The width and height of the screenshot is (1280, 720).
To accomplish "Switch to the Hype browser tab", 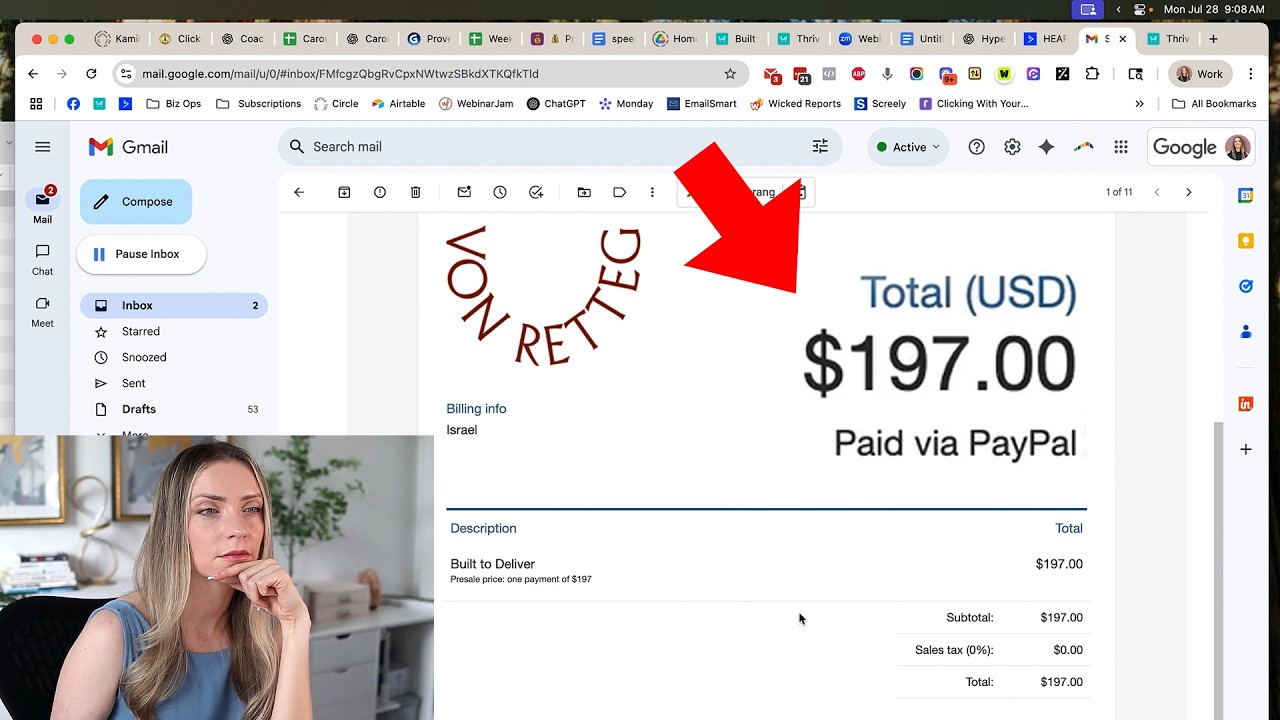I will pos(982,39).
